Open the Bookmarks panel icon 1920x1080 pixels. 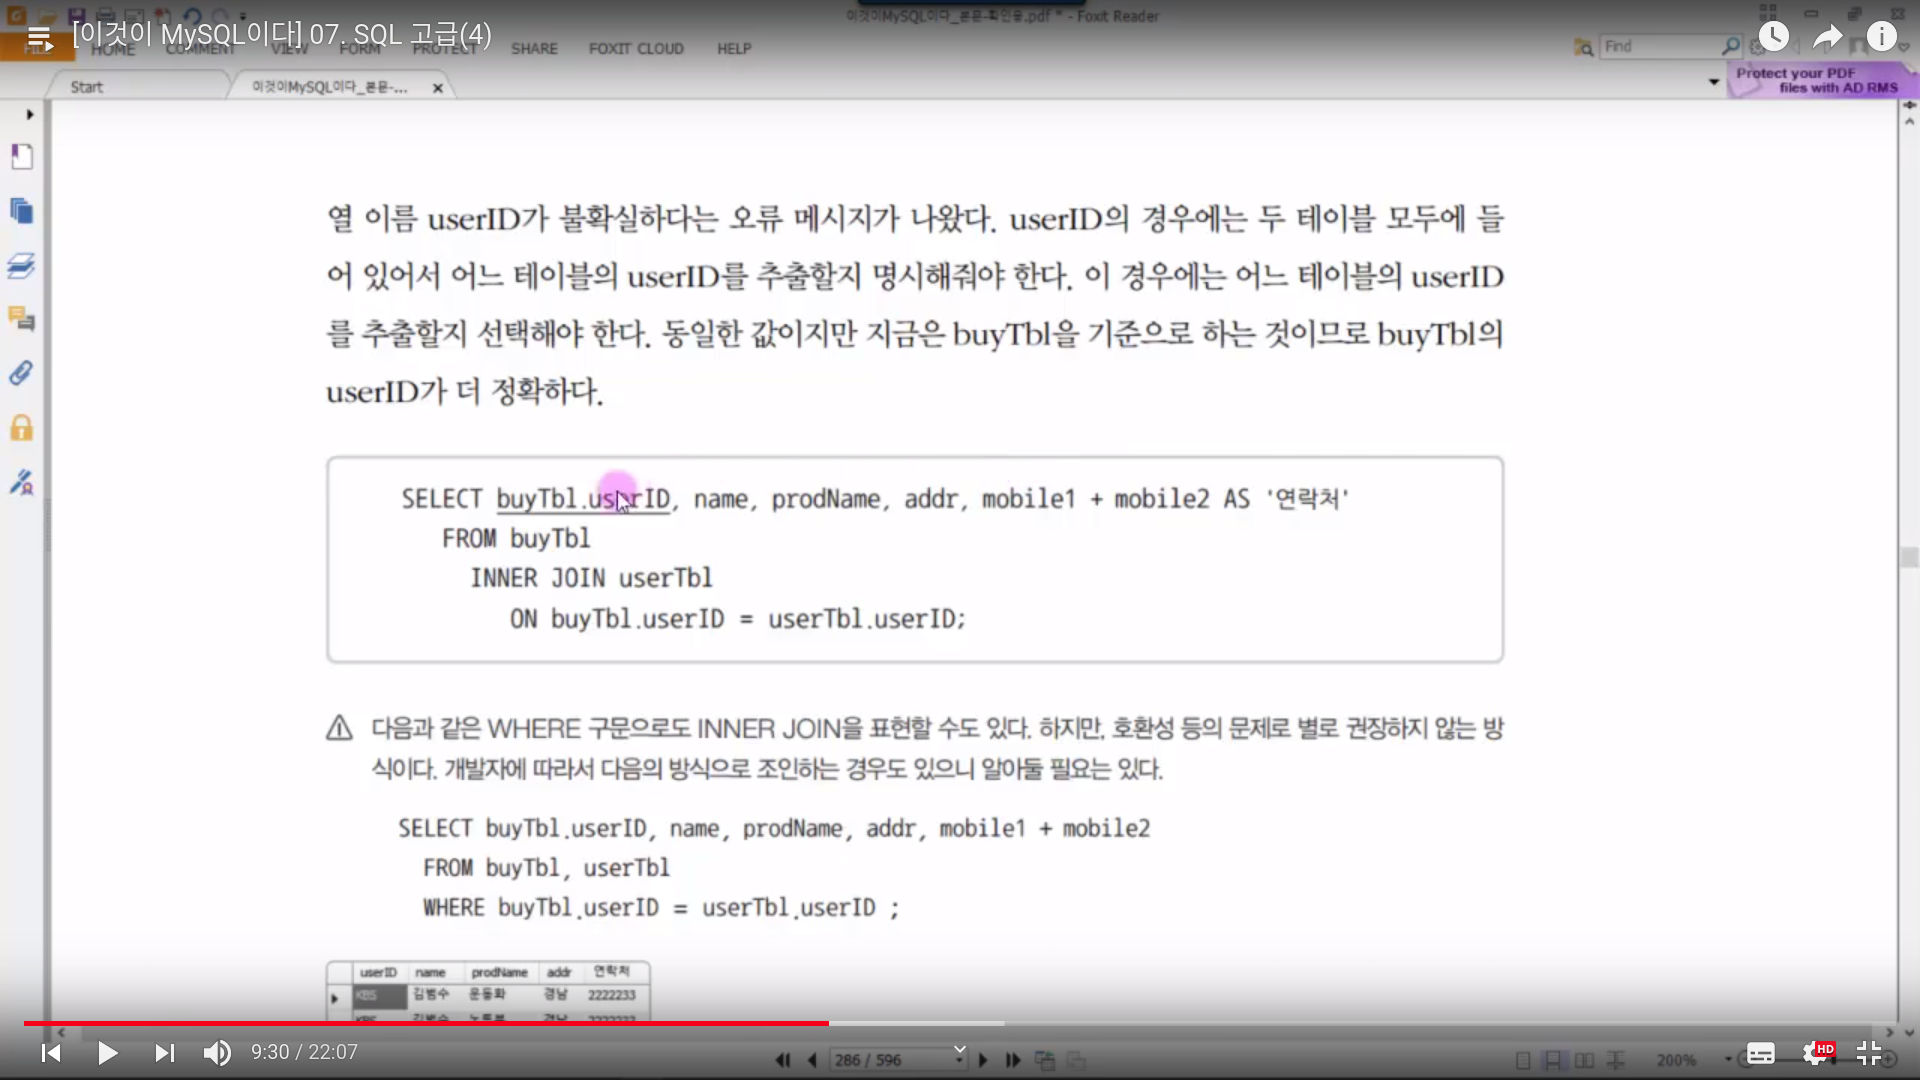click(x=22, y=157)
